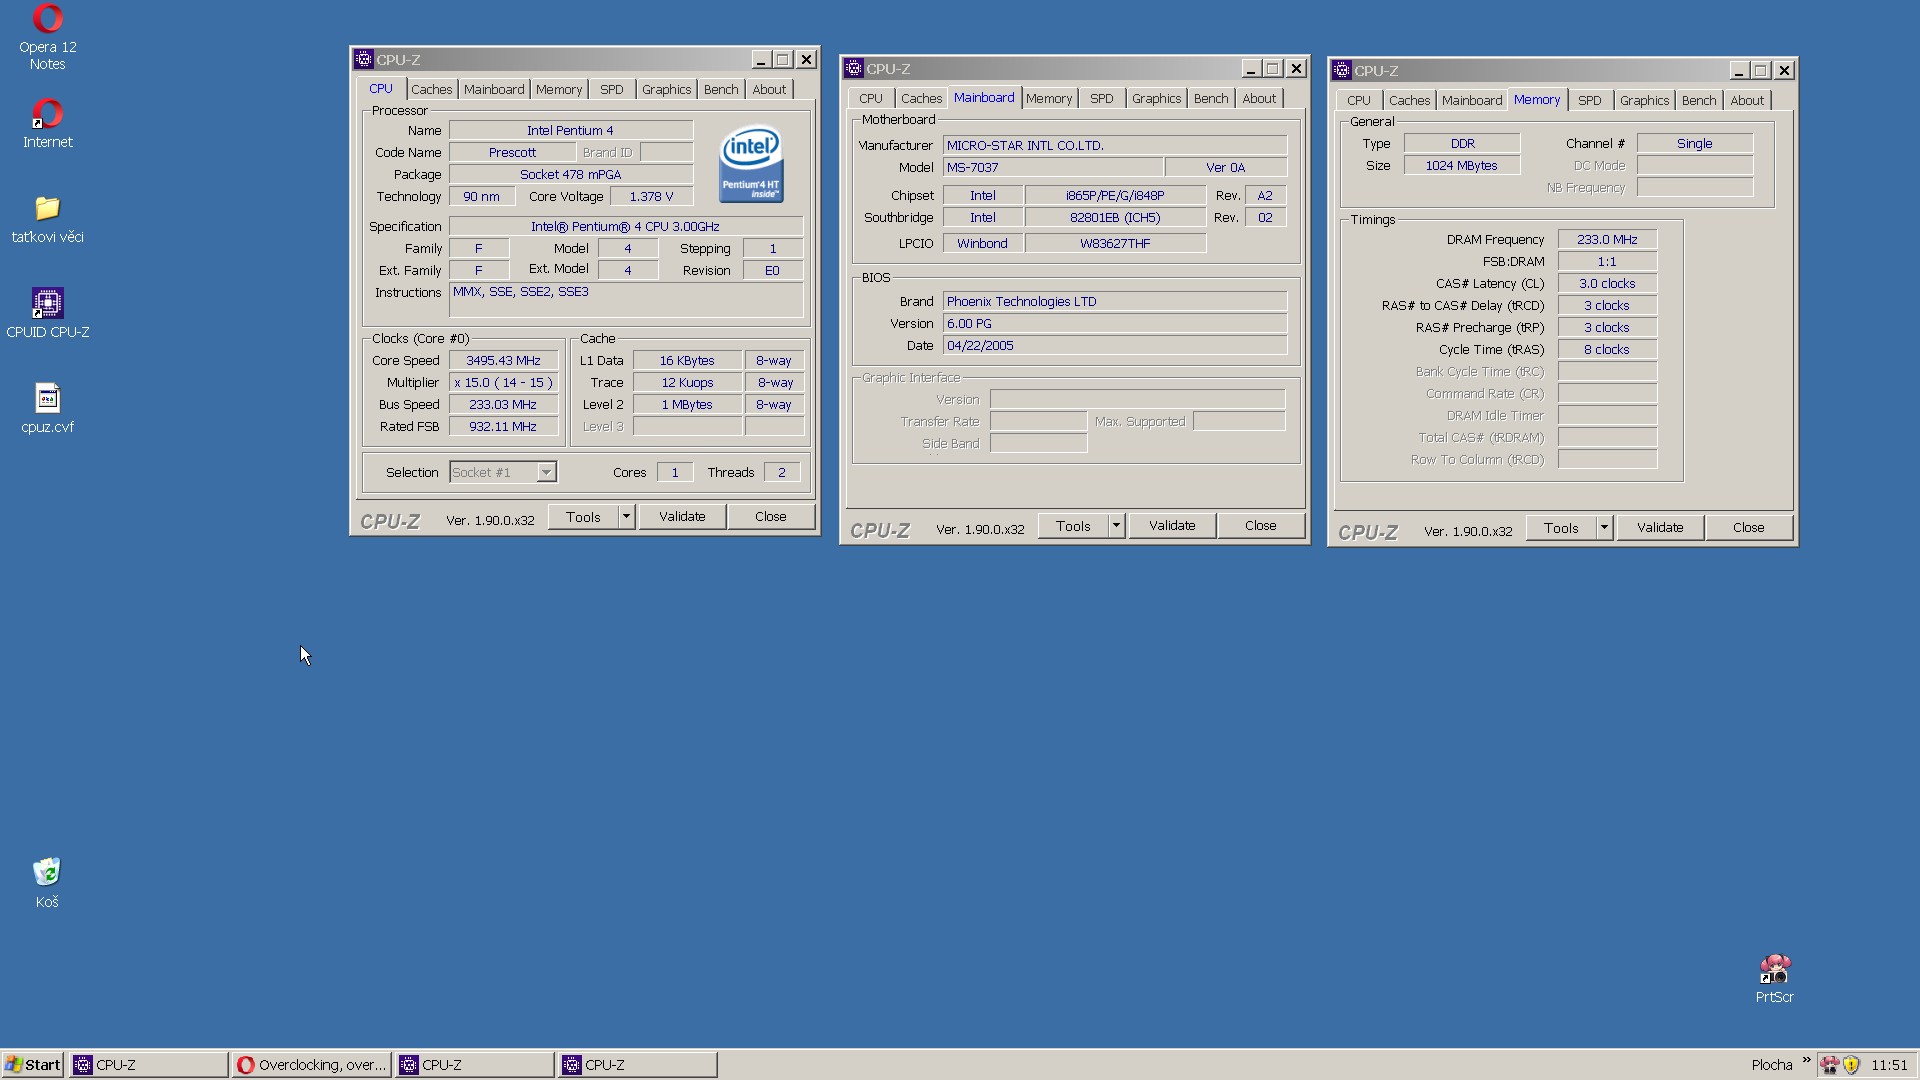
Task: Open About tab in right CPU-Z window
Action: coord(1747,100)
